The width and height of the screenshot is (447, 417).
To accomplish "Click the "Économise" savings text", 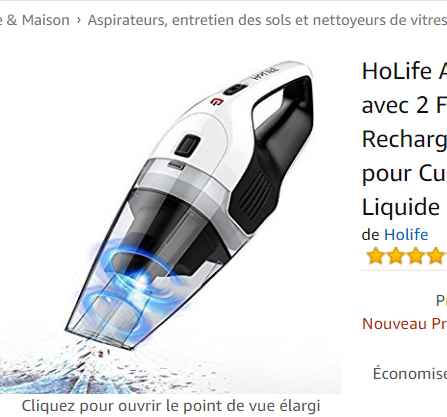I will 410,373.
